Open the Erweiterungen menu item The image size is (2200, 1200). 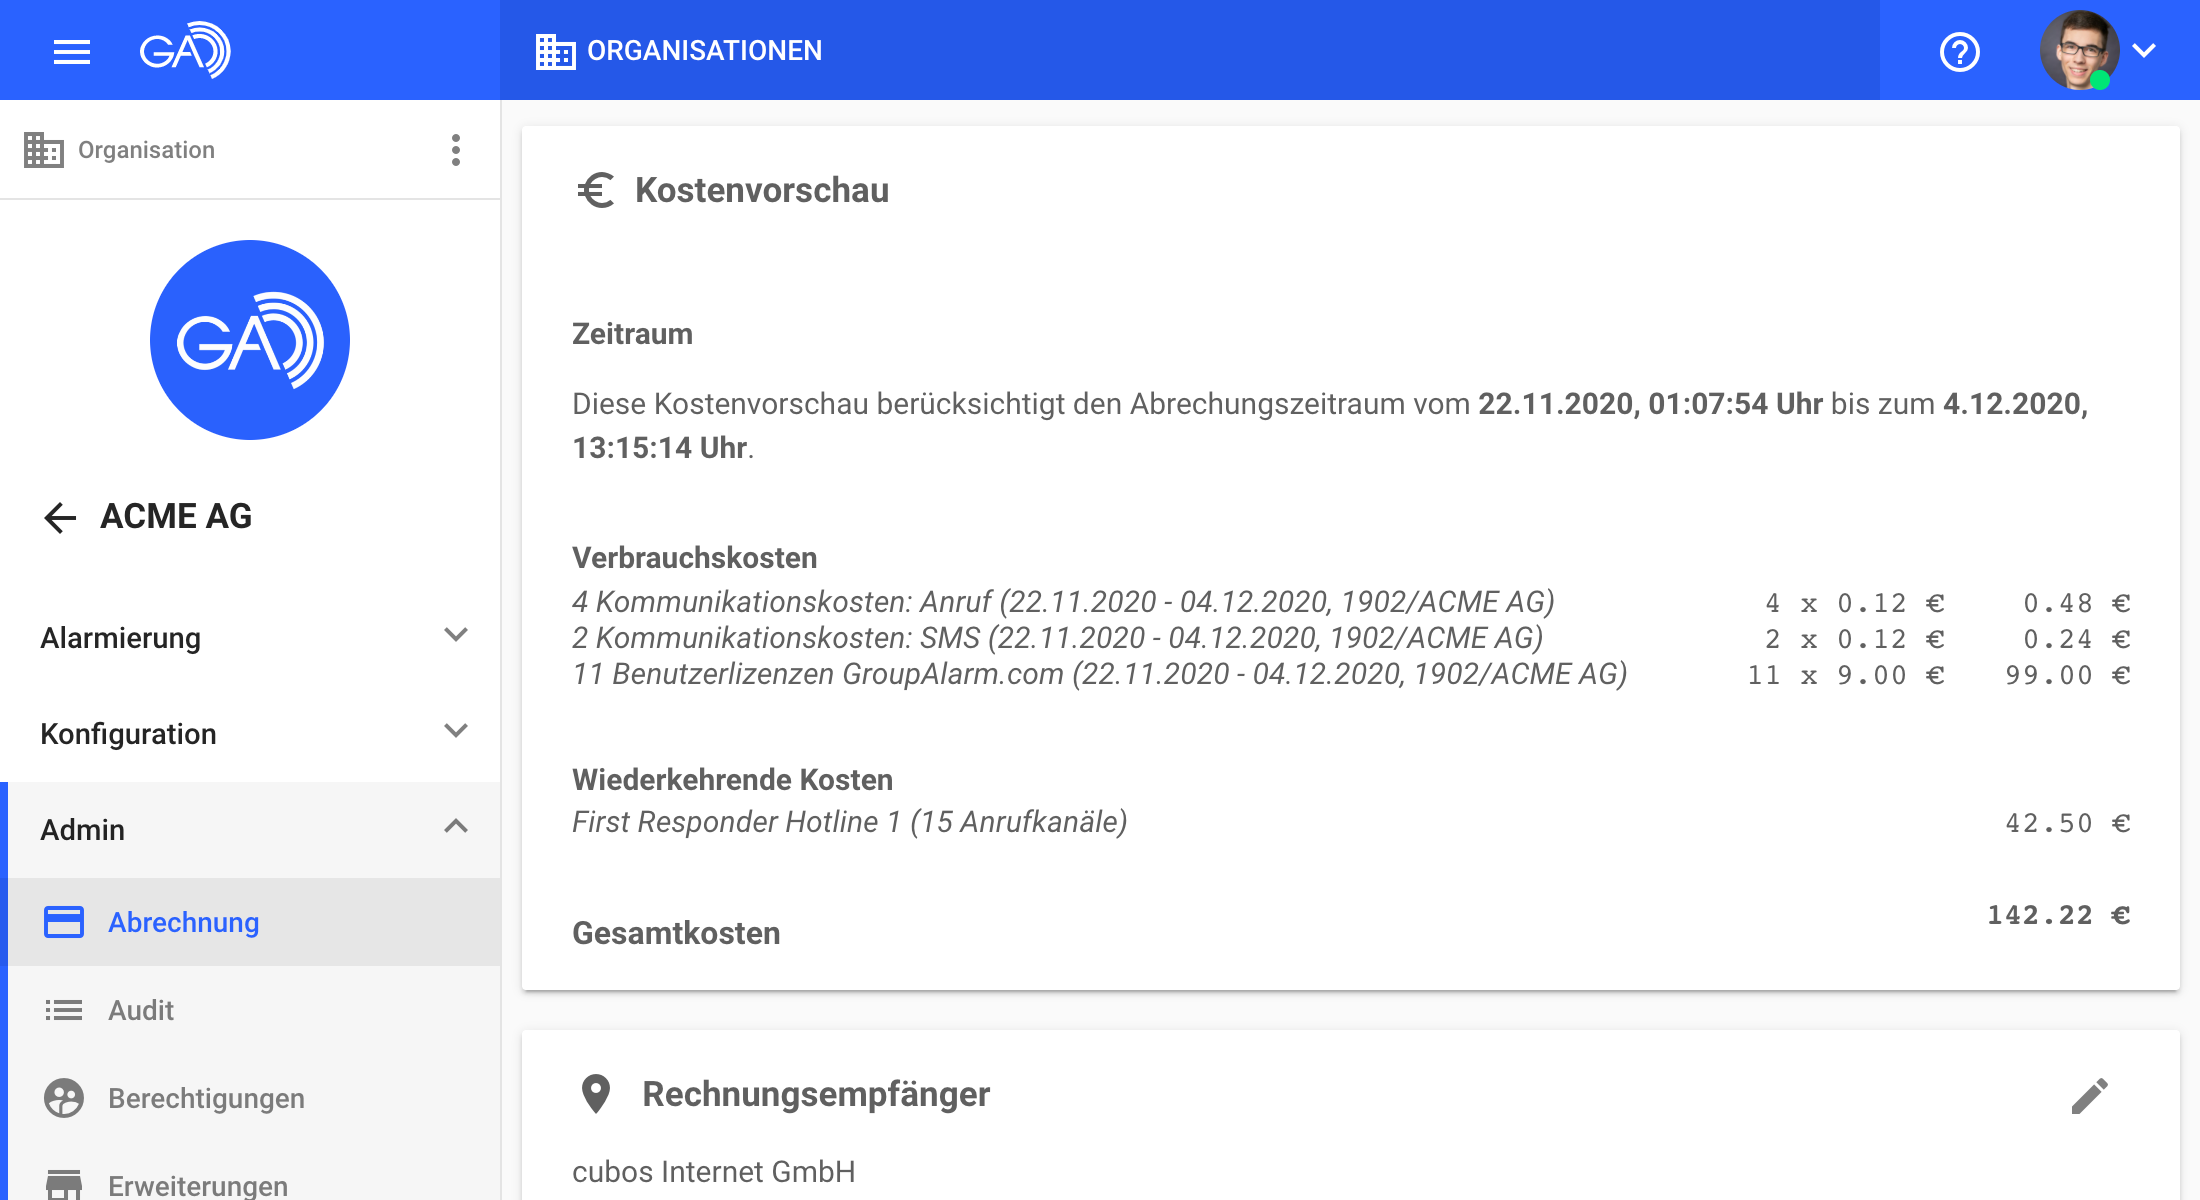coord(198,1186)
